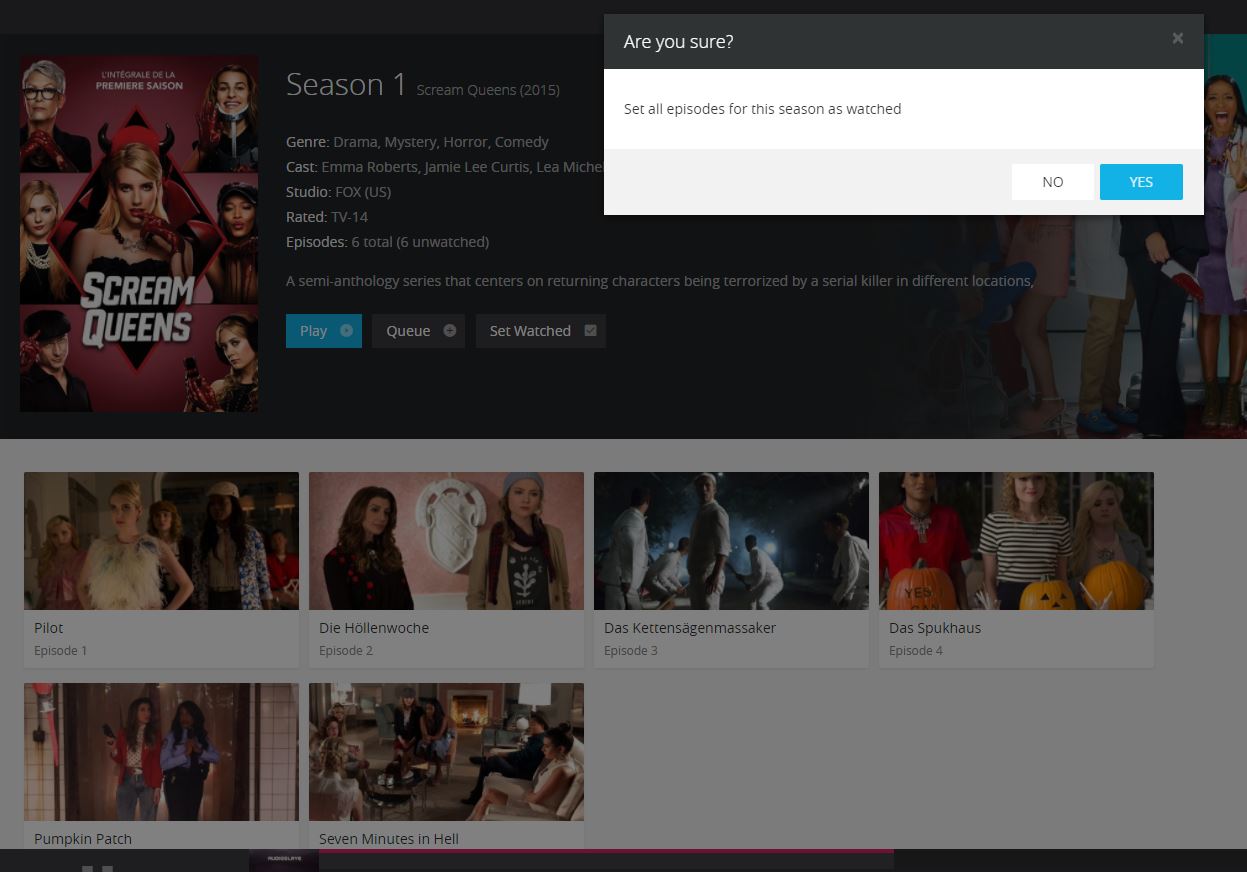Toggle the Set Watched checkmark icon
1247x872 pixels.
pyautogui.click(x=590, y=331)
